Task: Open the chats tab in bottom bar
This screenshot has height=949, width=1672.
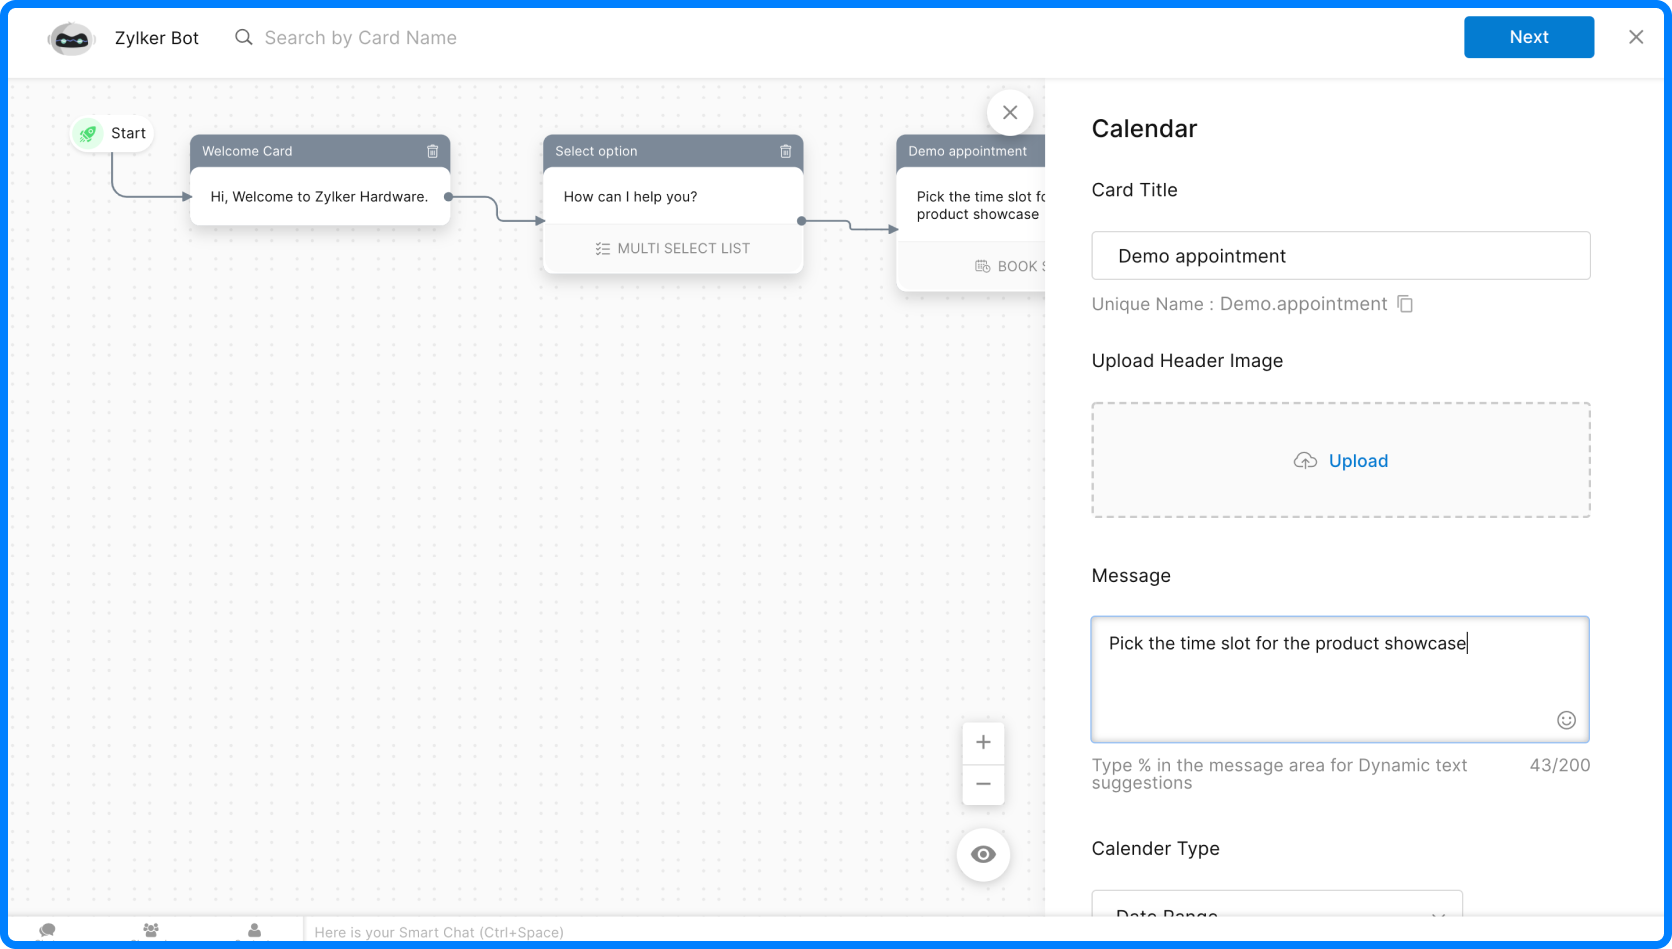Action: (x=47, y=931)
